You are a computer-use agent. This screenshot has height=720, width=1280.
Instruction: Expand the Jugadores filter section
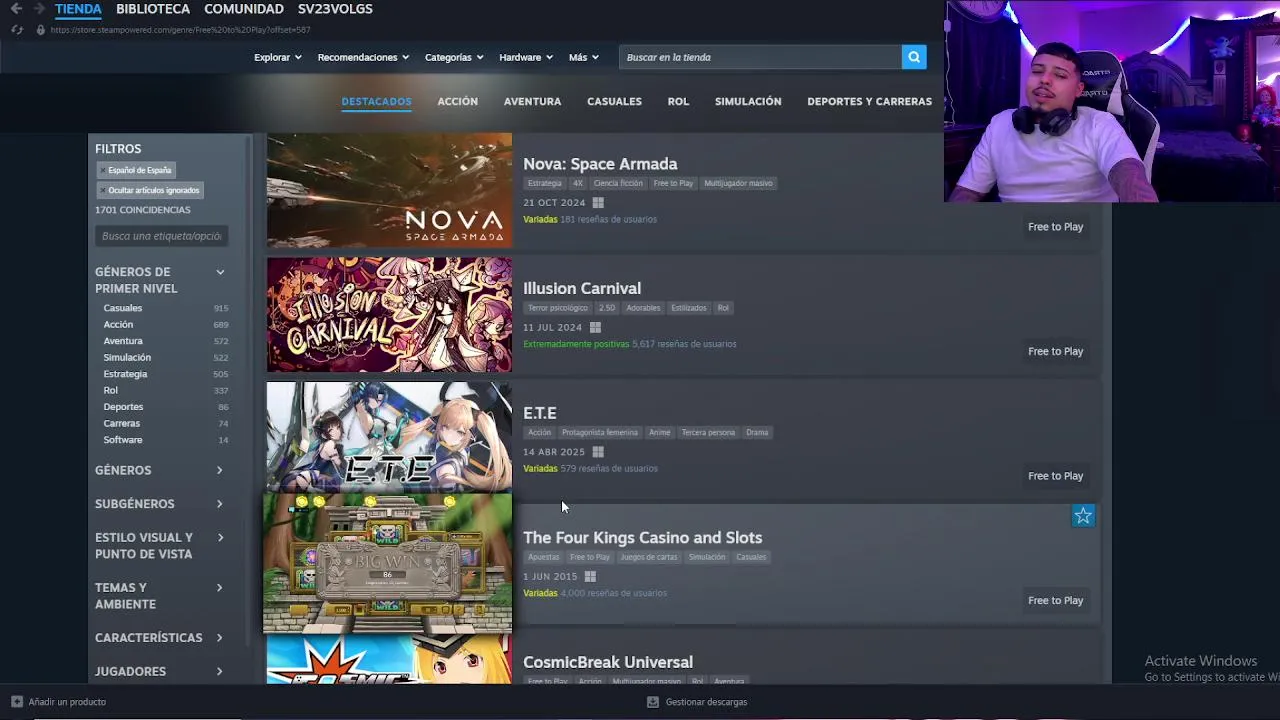coord(219,671)
